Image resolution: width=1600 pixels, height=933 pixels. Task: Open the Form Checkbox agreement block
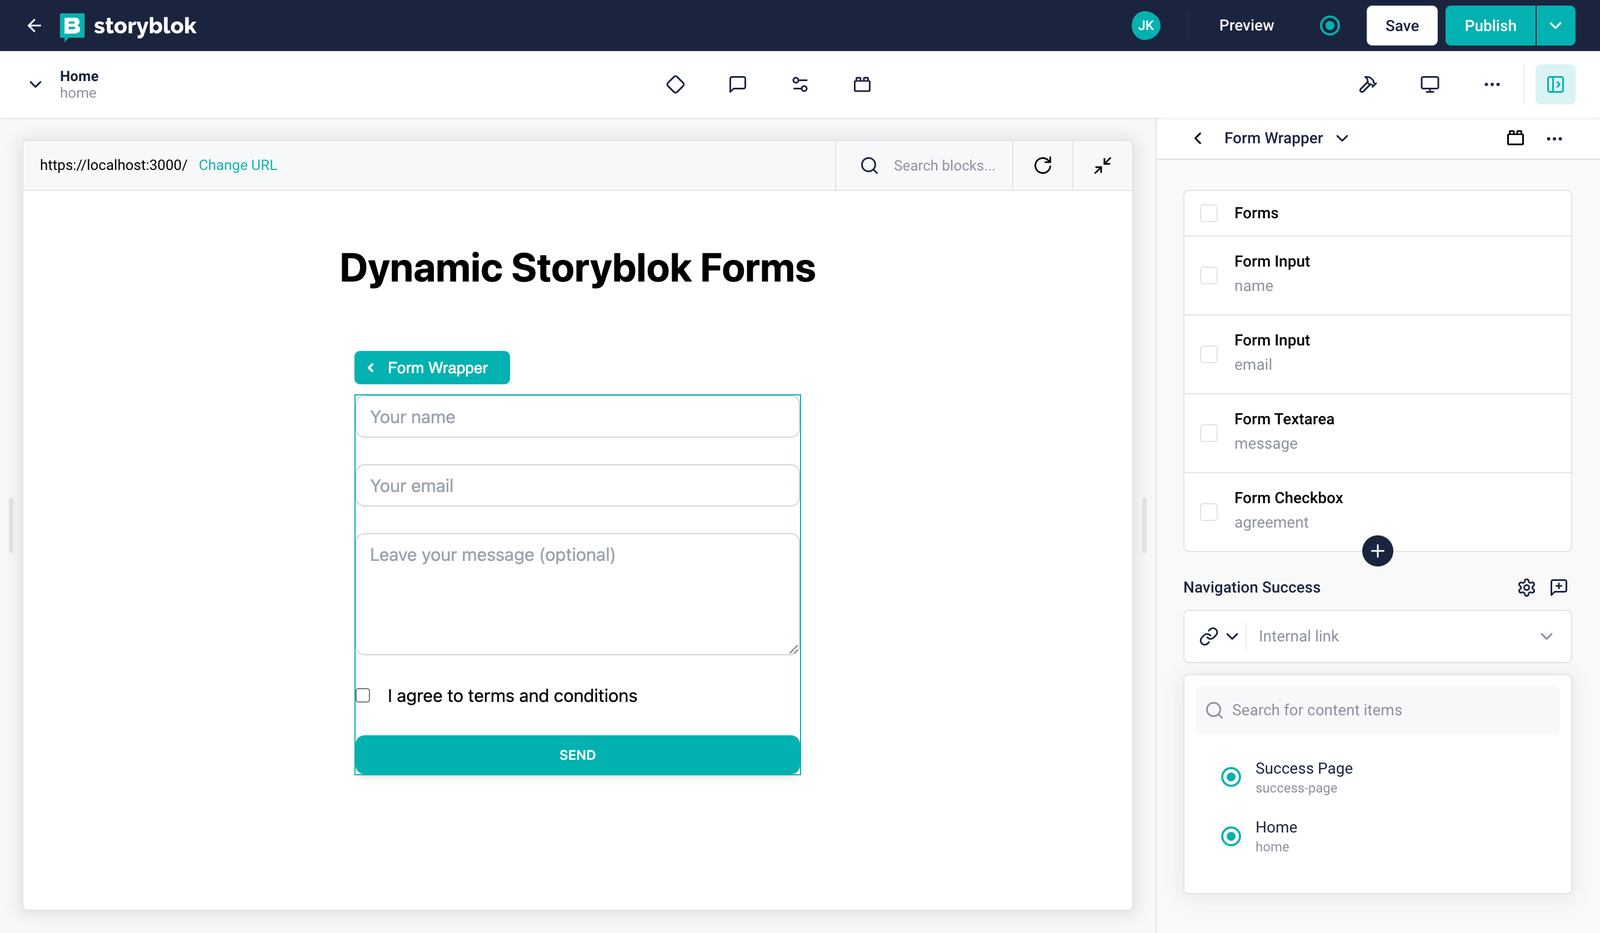click(x=1378, y=512)
